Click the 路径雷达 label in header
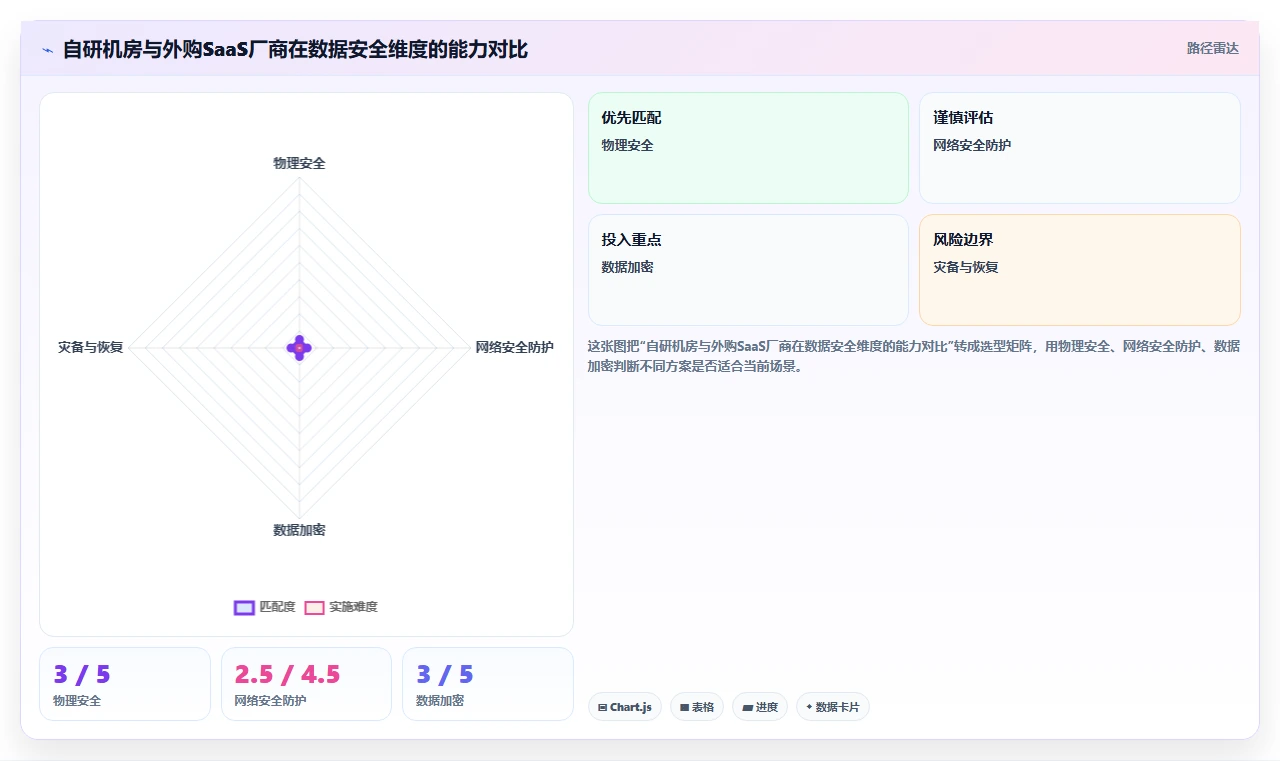 1212,48
